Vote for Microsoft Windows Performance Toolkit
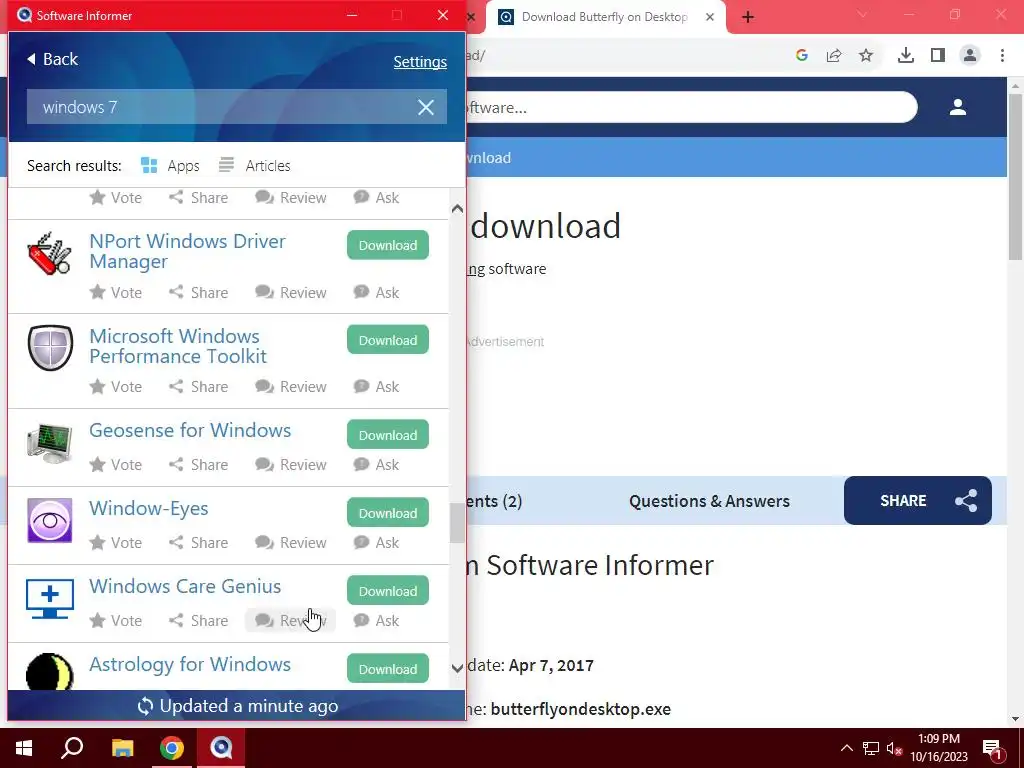Viewport: 1024px width, 768px height. [116, 387]
